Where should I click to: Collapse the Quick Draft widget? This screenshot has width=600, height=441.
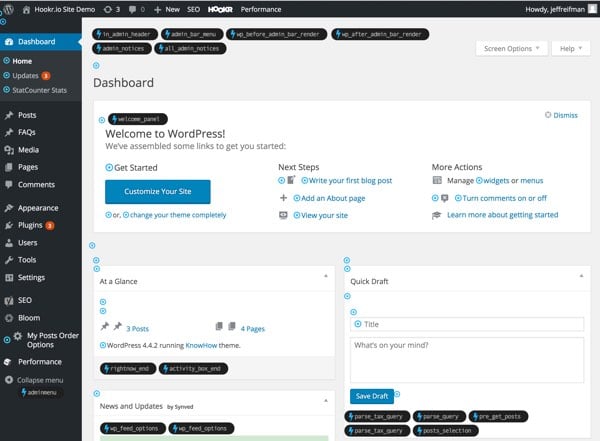coord(581,276)
